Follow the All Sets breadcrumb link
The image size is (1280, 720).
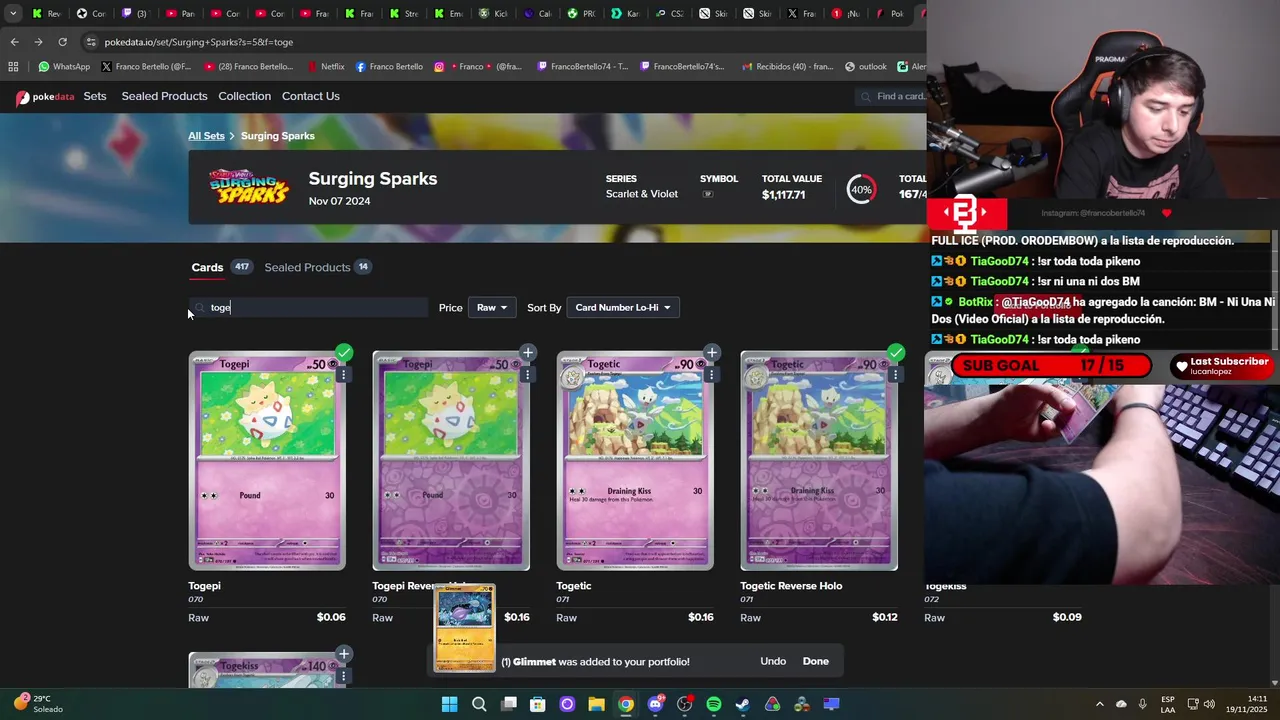coord(206,136)
